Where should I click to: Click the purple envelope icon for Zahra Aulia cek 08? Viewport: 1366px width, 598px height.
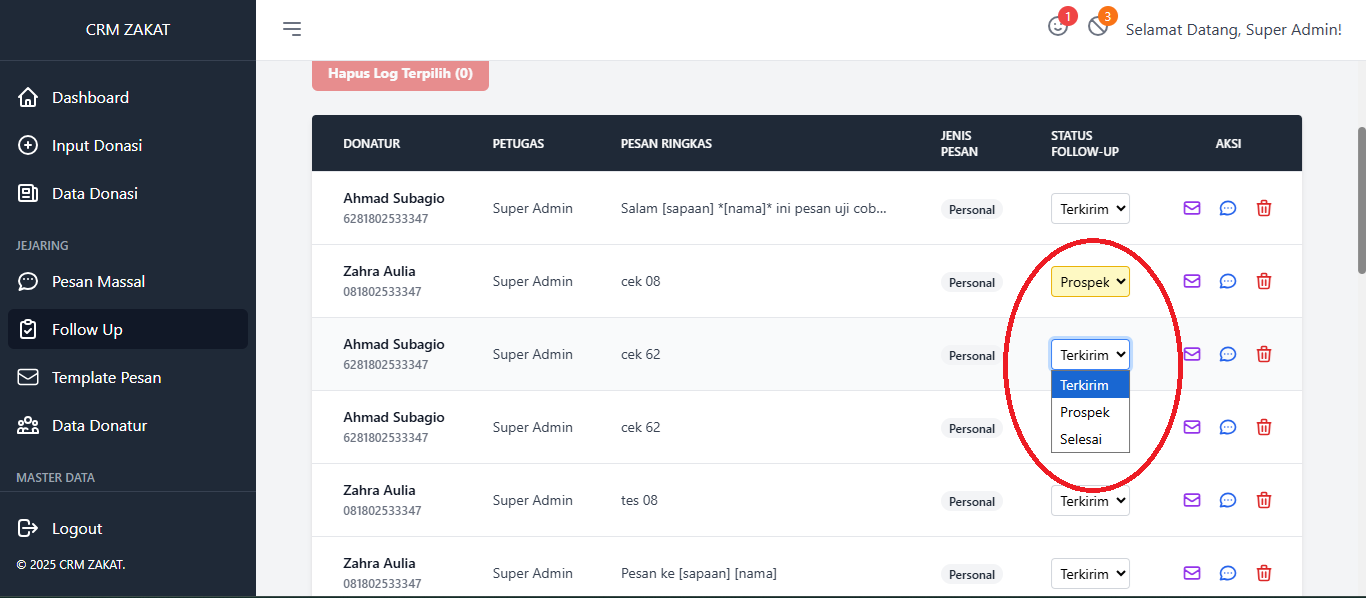[x=1191, y=282]
